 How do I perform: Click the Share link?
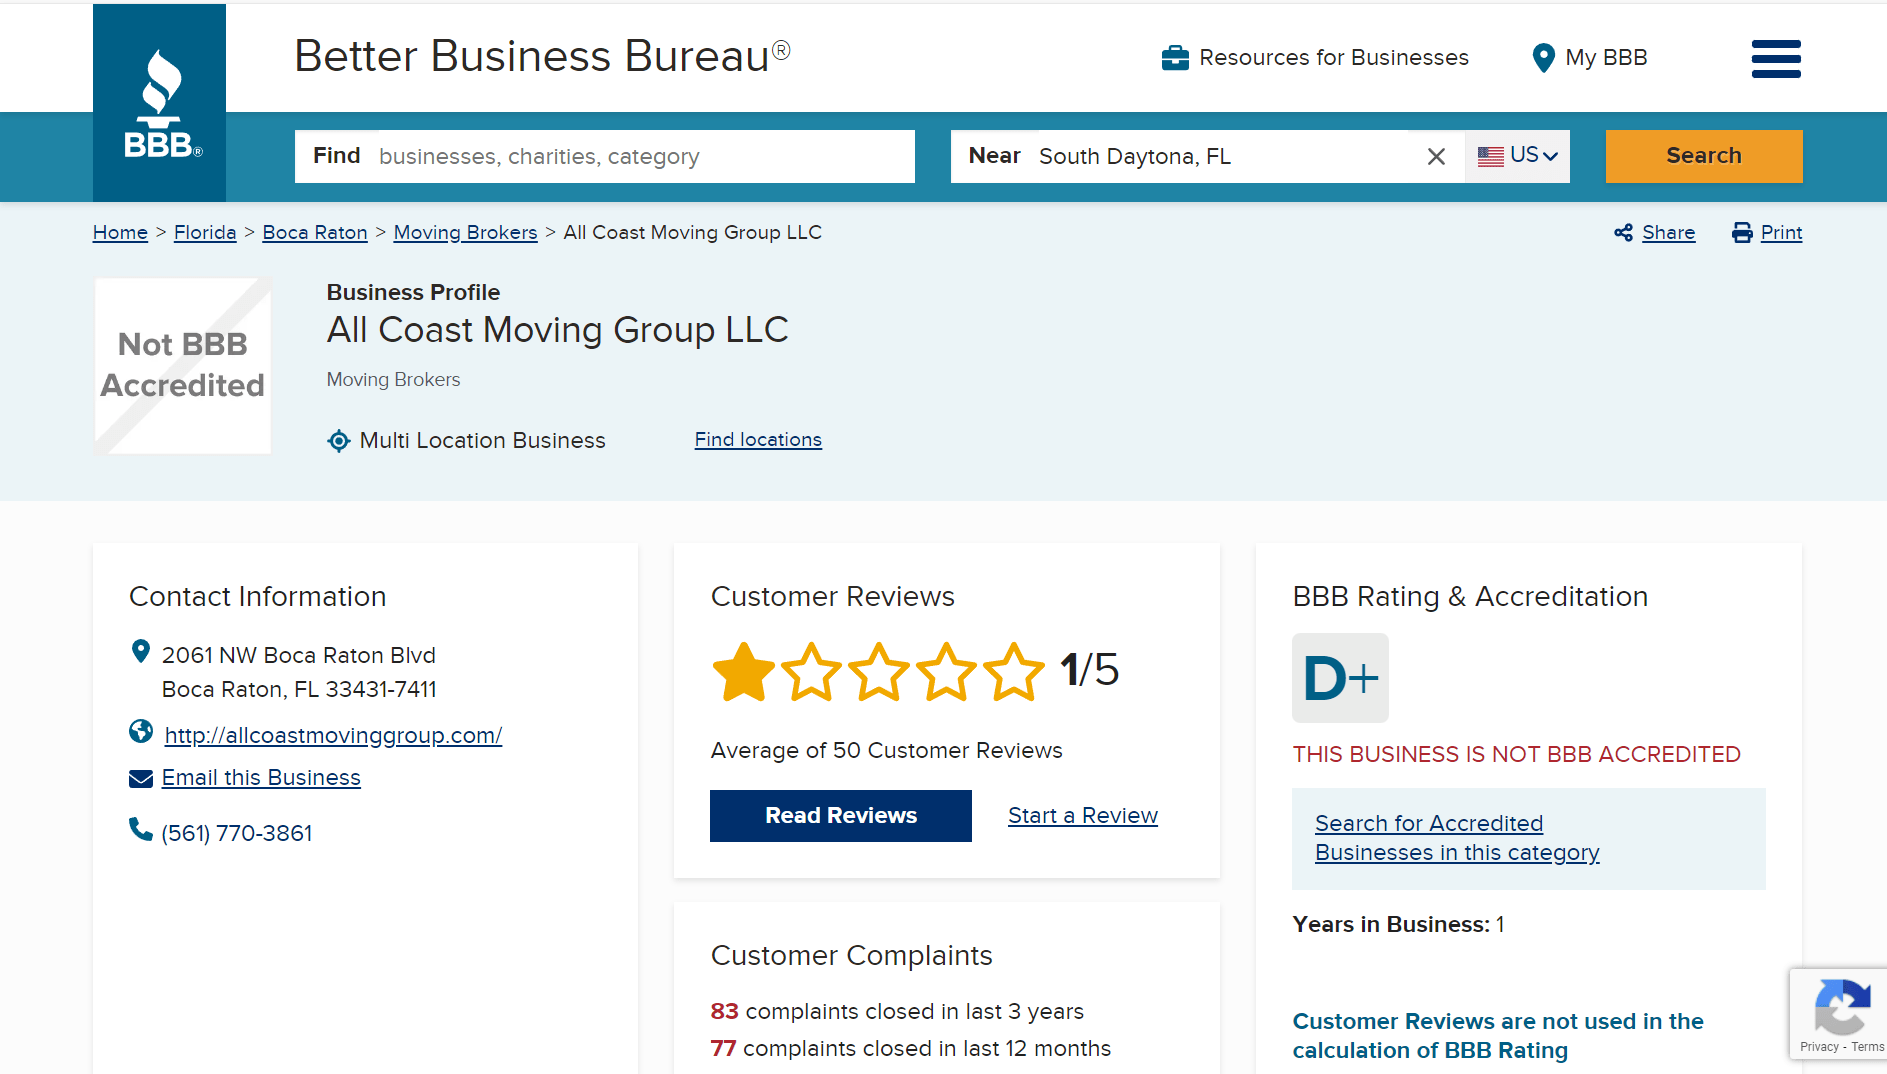click(x=1668, y=233)
